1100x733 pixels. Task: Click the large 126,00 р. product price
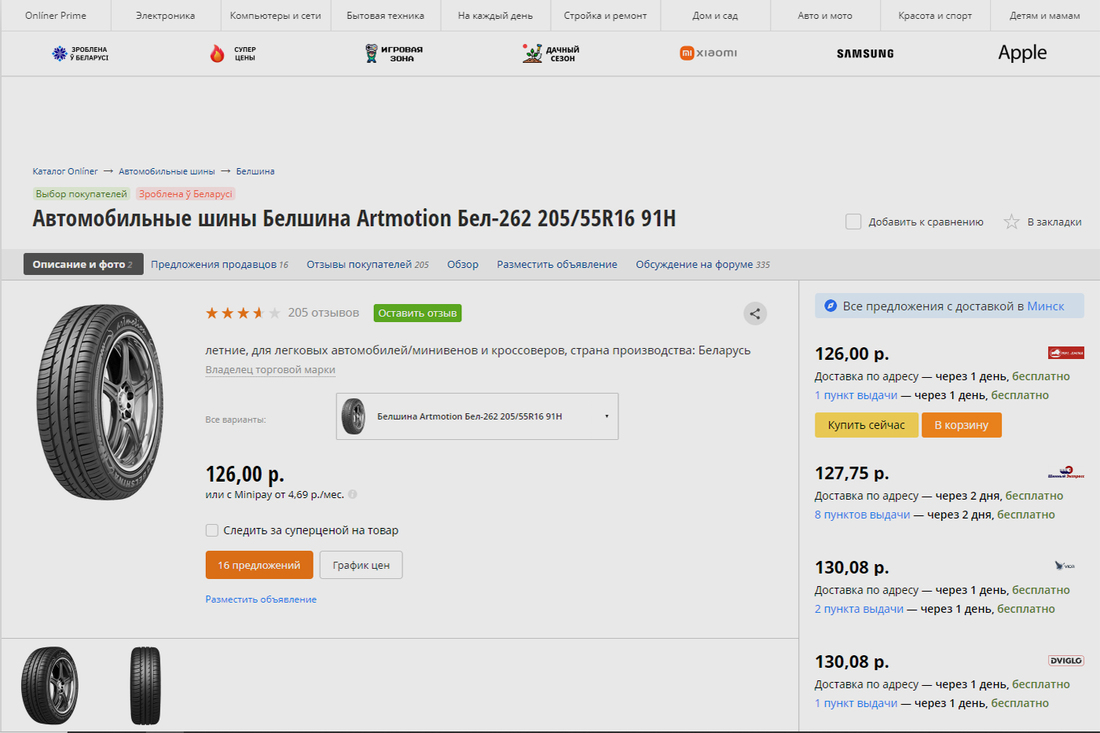pos(245,474)
